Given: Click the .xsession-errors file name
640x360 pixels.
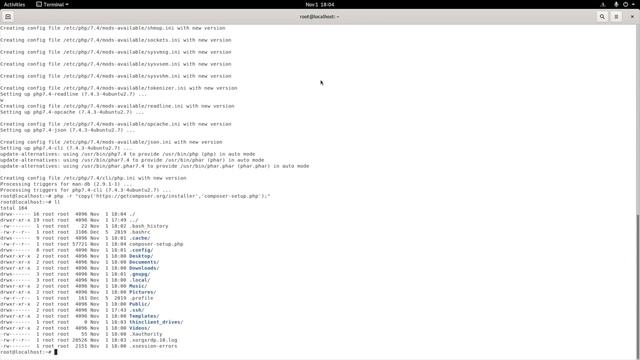Looking at the screenshot, I should [x=153, y=346].
